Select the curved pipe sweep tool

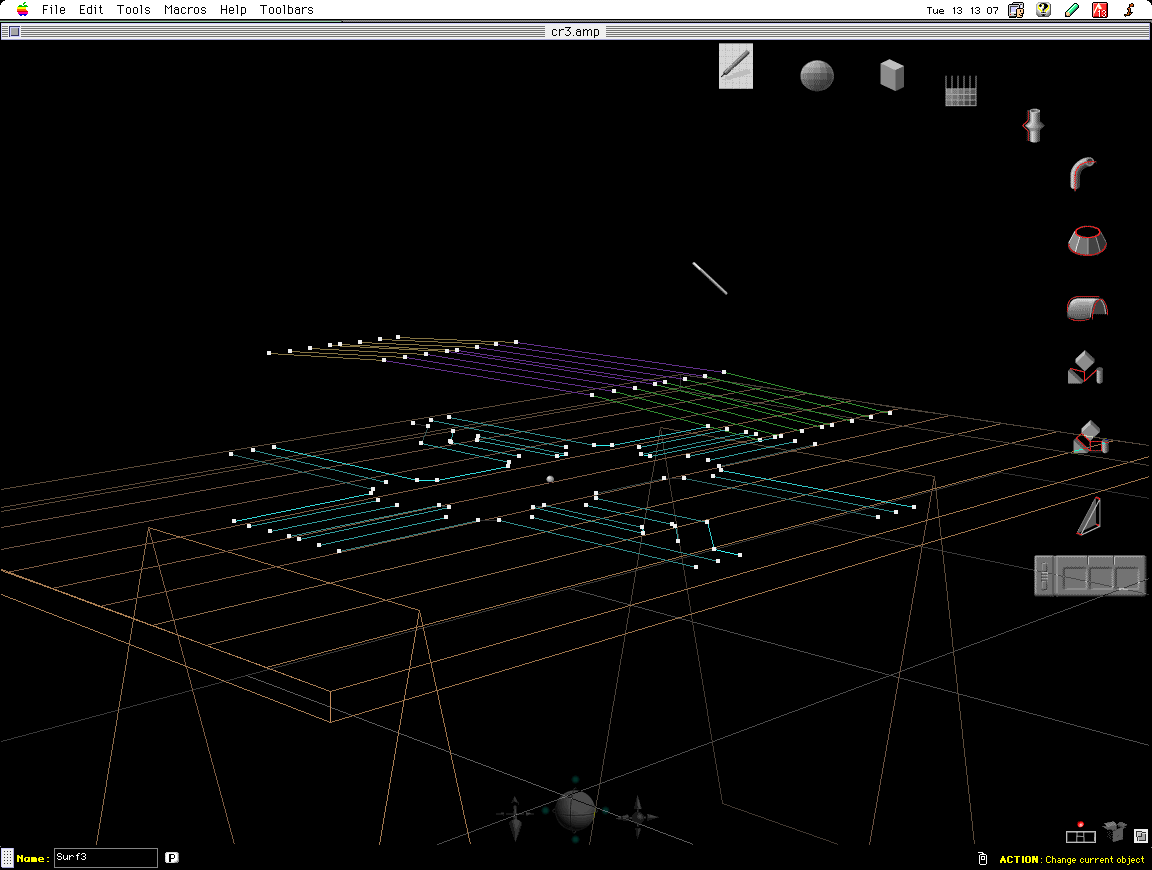[1084, 174]
